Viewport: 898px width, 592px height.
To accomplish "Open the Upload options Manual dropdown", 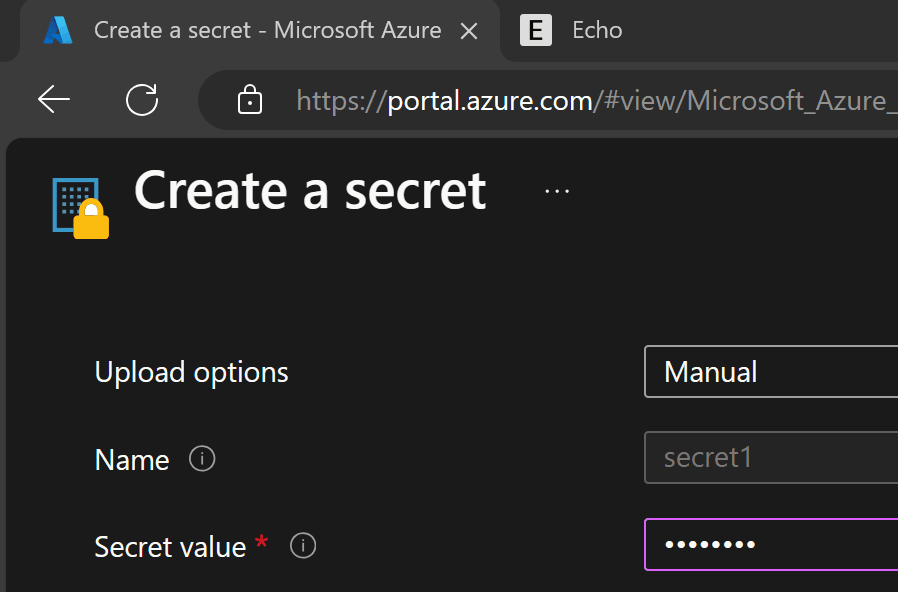I will [x=771, y=372].
